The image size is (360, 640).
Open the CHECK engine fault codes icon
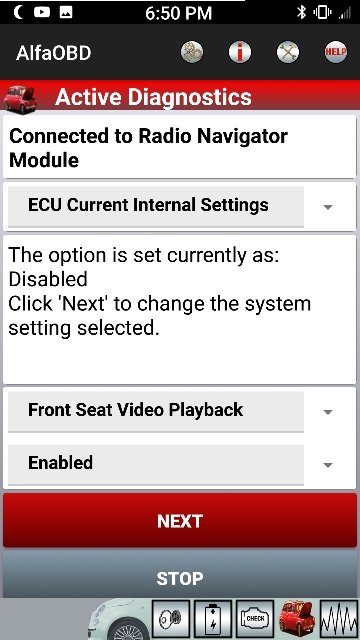(x=255, y=619)
